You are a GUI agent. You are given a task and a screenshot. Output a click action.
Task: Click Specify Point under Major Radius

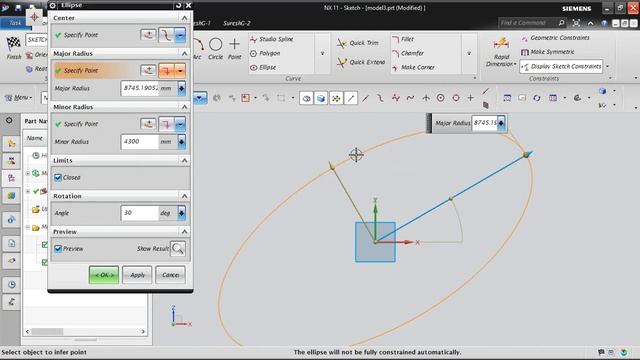[x=81, y=71]
